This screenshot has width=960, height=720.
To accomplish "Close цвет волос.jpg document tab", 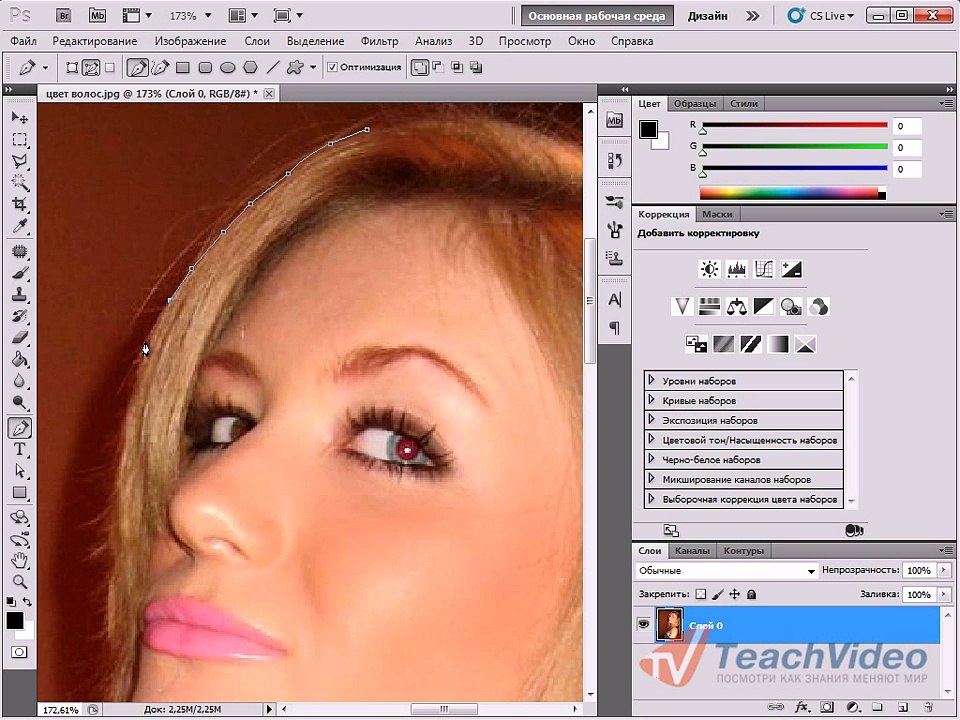I will coord(269,94).
